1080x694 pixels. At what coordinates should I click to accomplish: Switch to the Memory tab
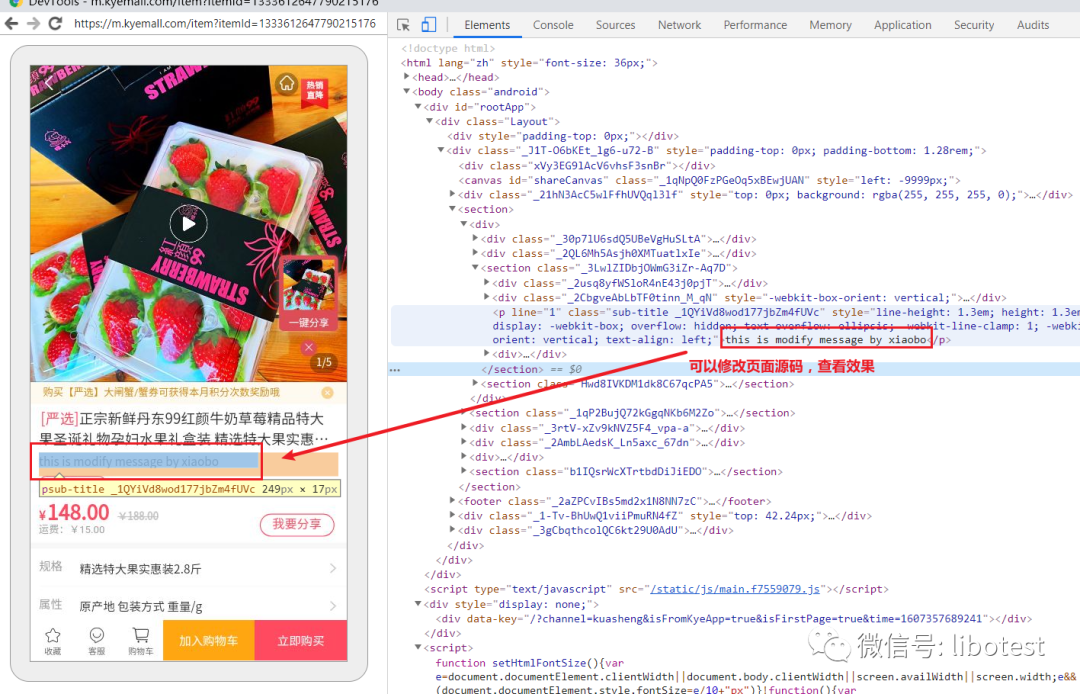[x=830, y=25]
